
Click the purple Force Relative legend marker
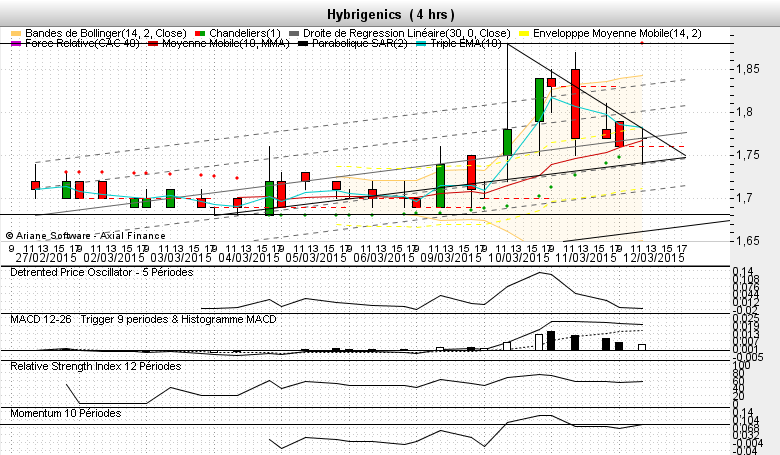[14, 45]
